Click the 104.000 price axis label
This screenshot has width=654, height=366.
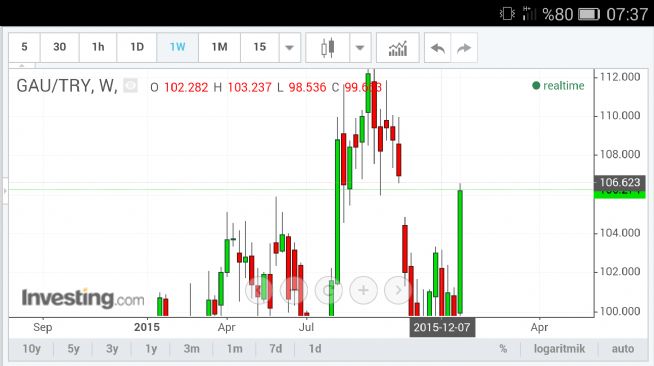click(620, 233)
